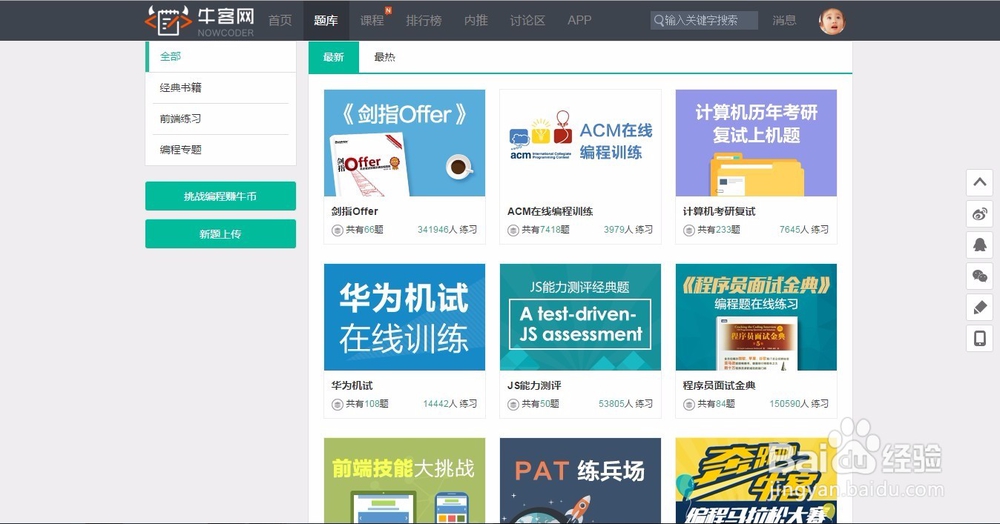This screenshot has height=524, width=1000.
Task: Share via the QQ penguin icon
Action: [x=980, y=245]
